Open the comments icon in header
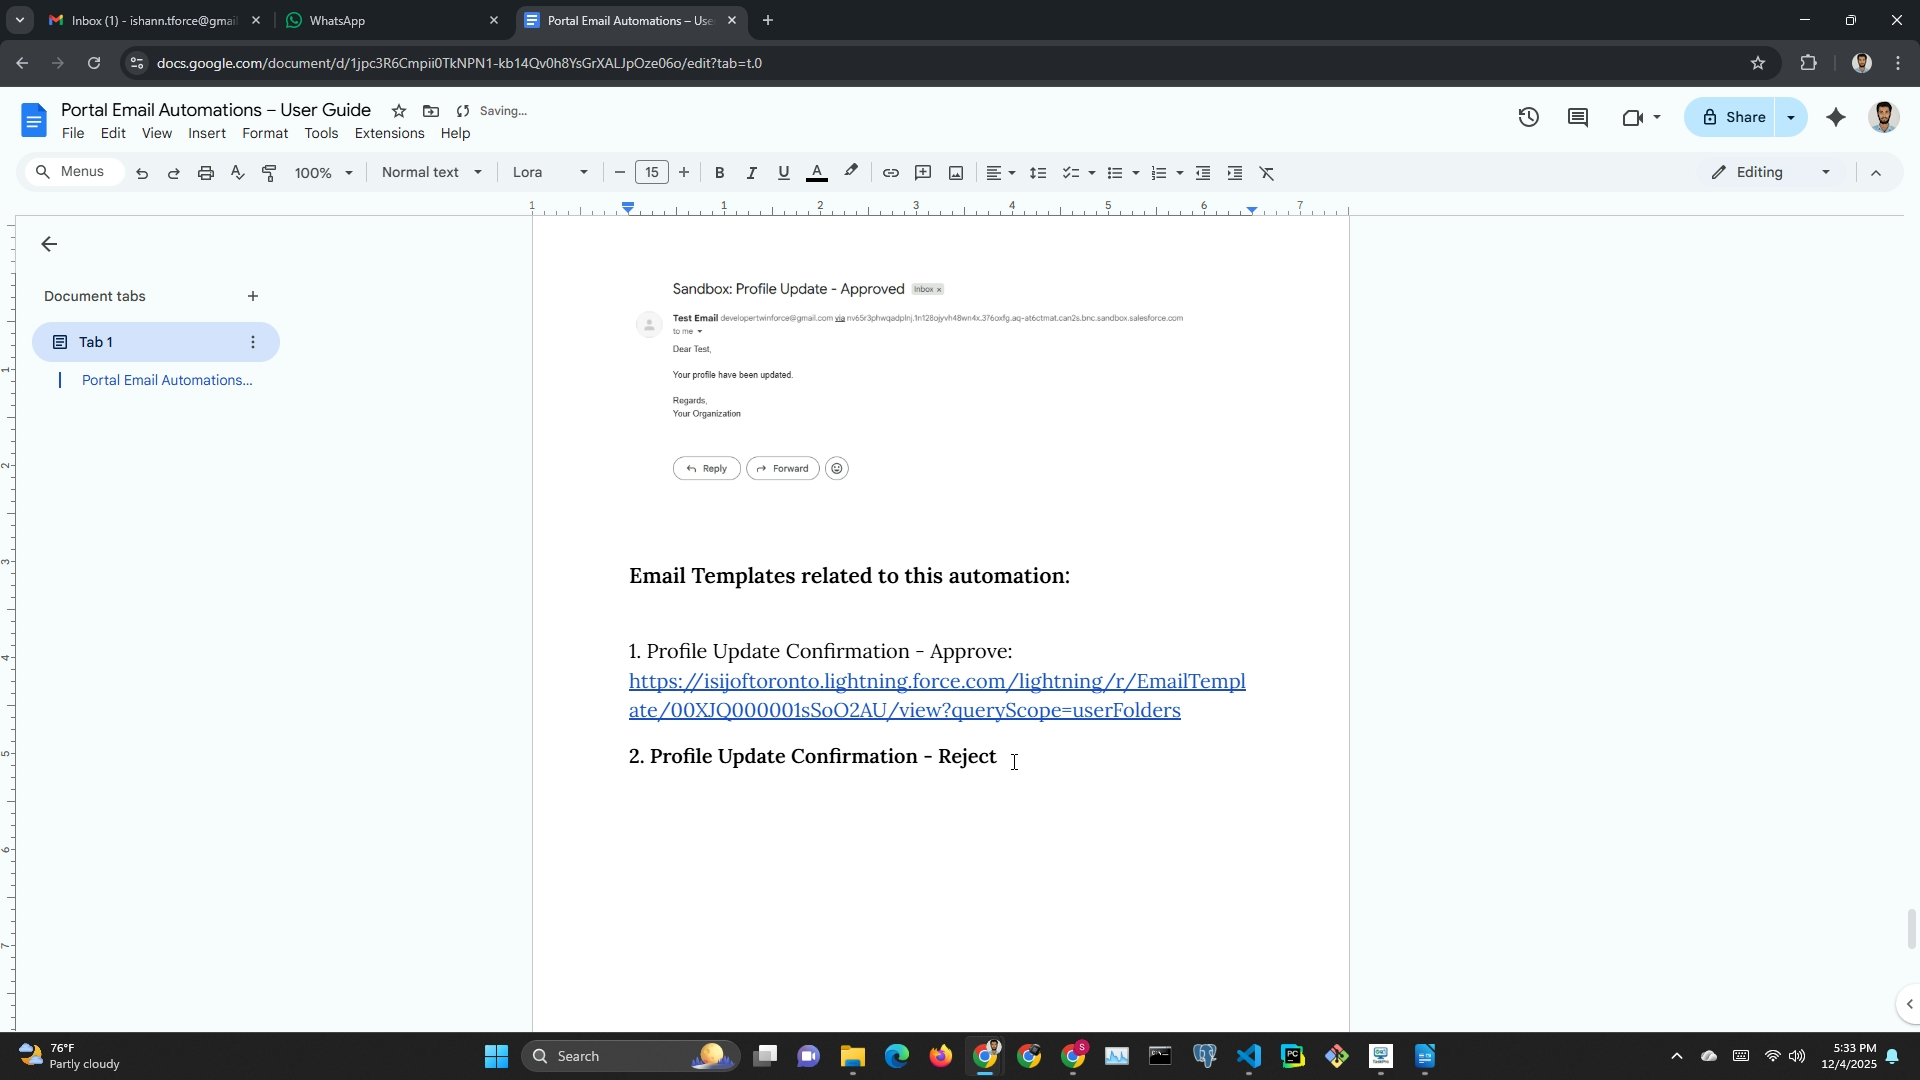 pyautogui.click(x=1578, y=118)
